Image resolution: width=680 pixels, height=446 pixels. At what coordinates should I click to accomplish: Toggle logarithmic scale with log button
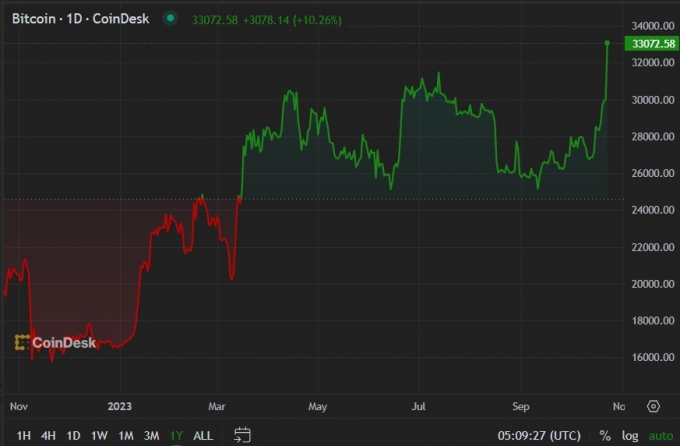point(630,436)
